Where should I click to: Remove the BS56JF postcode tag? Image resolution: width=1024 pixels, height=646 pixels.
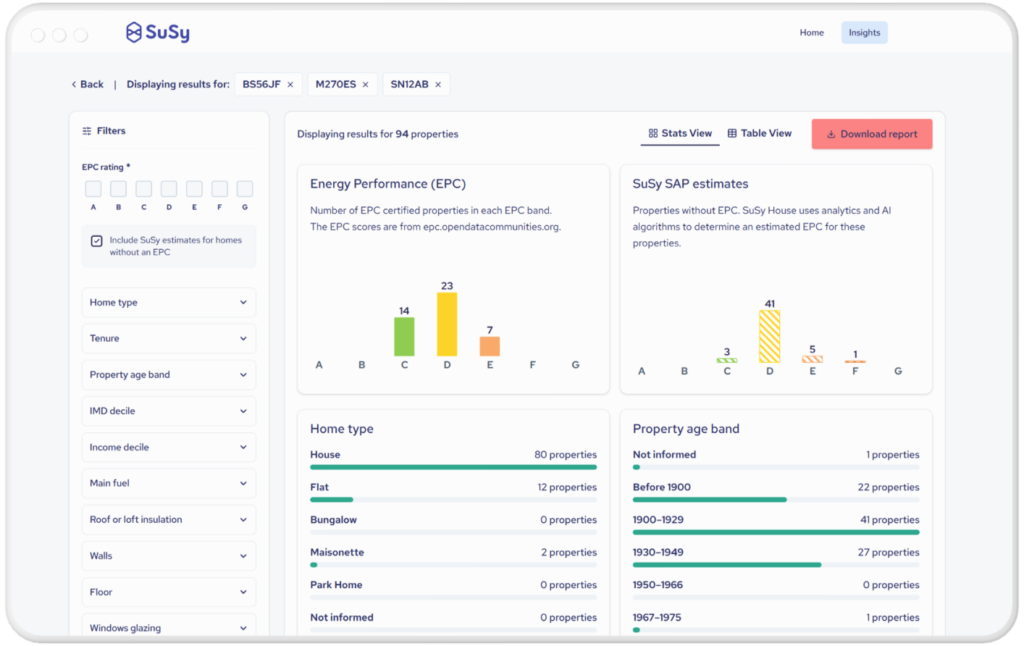[x=291, y=84]
